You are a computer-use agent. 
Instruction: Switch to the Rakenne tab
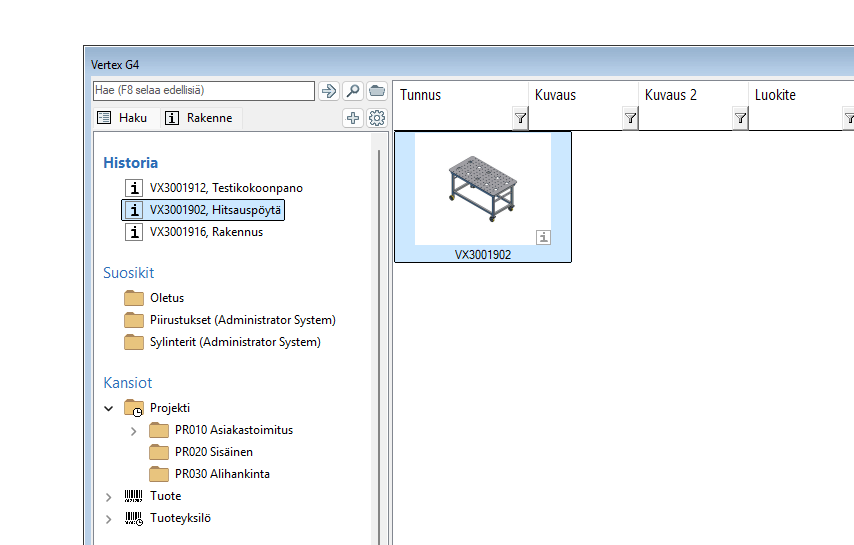[x=199, y=118]
